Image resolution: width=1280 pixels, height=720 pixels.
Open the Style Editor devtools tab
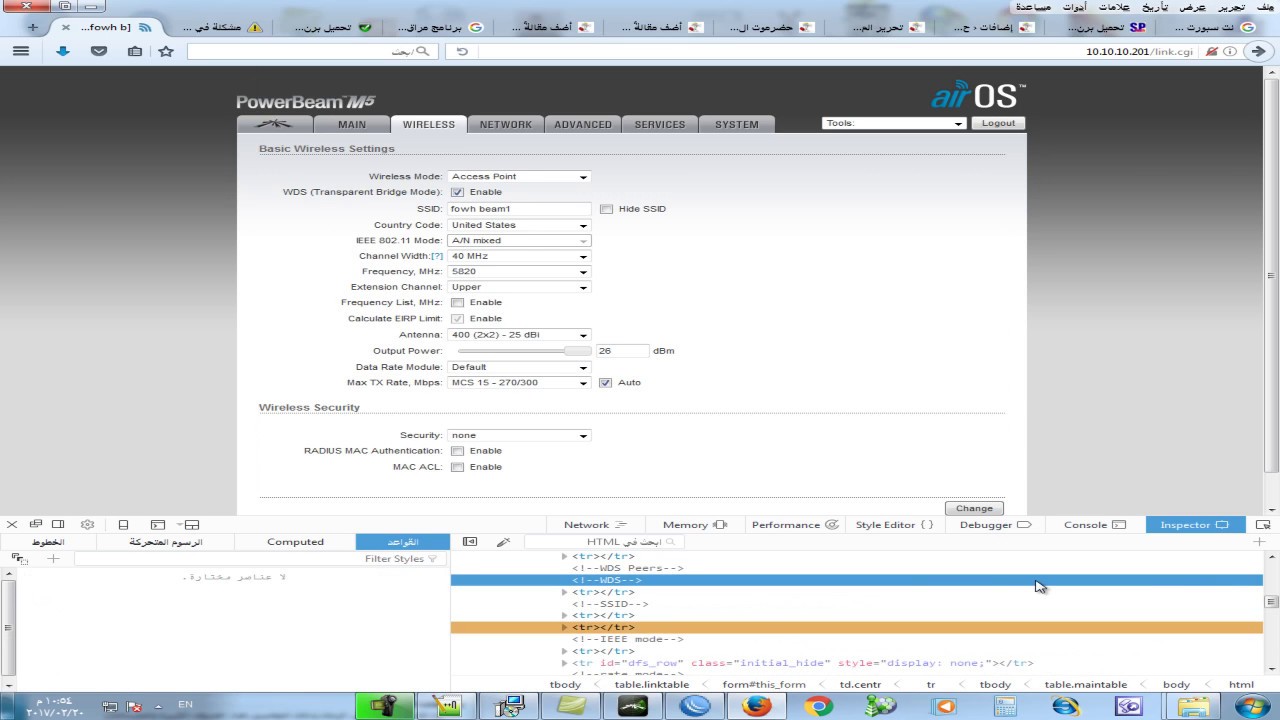[894, 524]
